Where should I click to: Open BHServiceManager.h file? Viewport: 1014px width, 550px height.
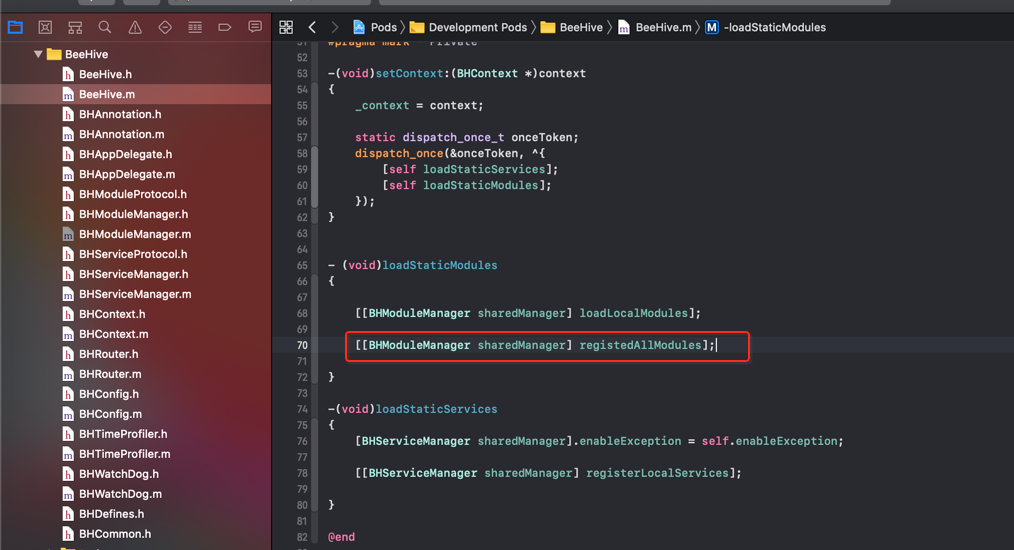(133, 274)
